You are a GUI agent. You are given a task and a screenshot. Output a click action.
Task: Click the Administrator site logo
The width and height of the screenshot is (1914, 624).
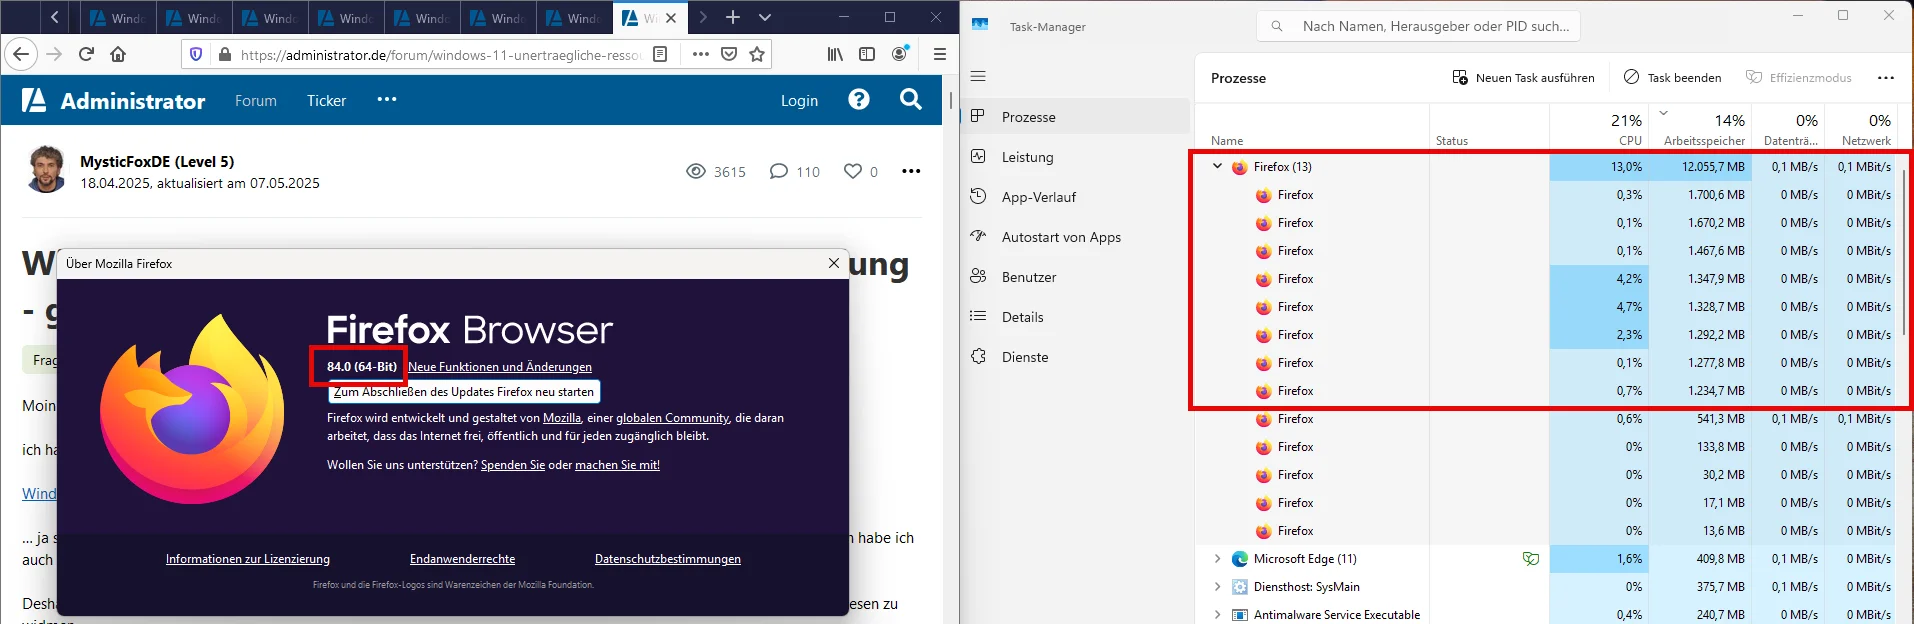[x=113, y=100]
